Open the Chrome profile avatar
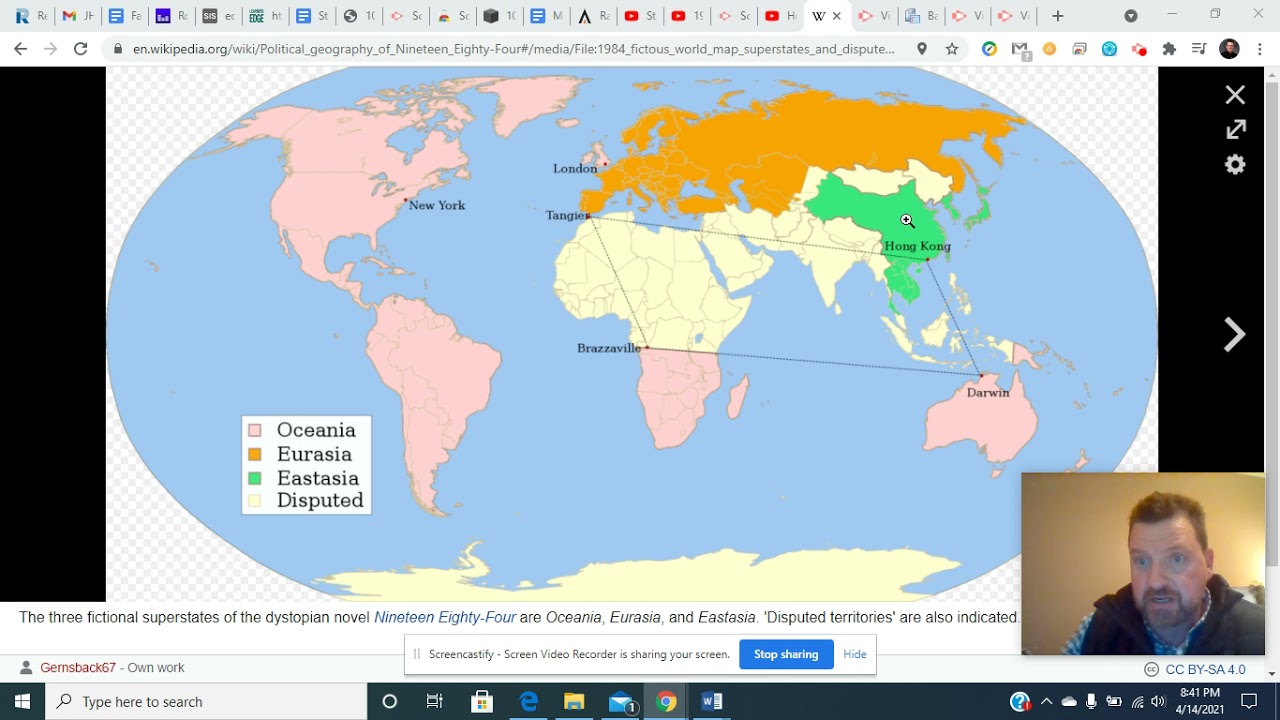Screen dimensions: 1280x720 click(1230, 49)
